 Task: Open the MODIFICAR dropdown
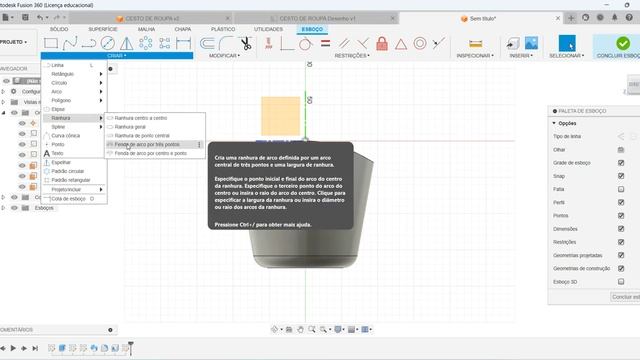224,56
